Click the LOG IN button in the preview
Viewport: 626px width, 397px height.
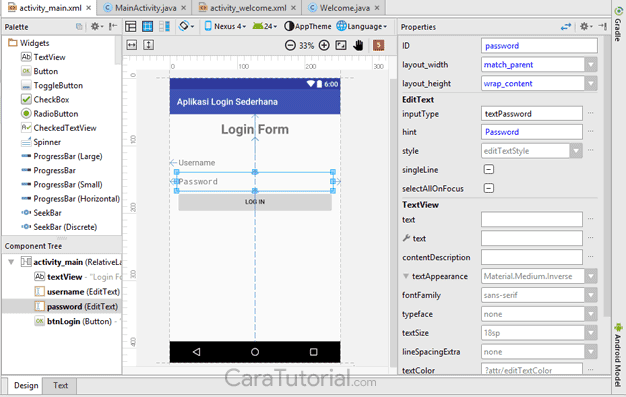tap(255, 202)
